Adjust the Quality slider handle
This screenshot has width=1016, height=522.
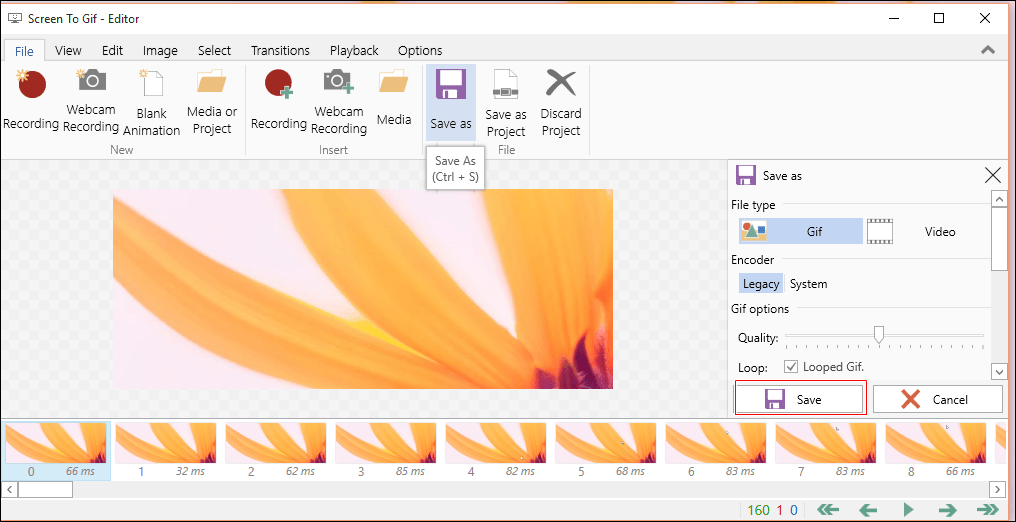coord(879,334)
